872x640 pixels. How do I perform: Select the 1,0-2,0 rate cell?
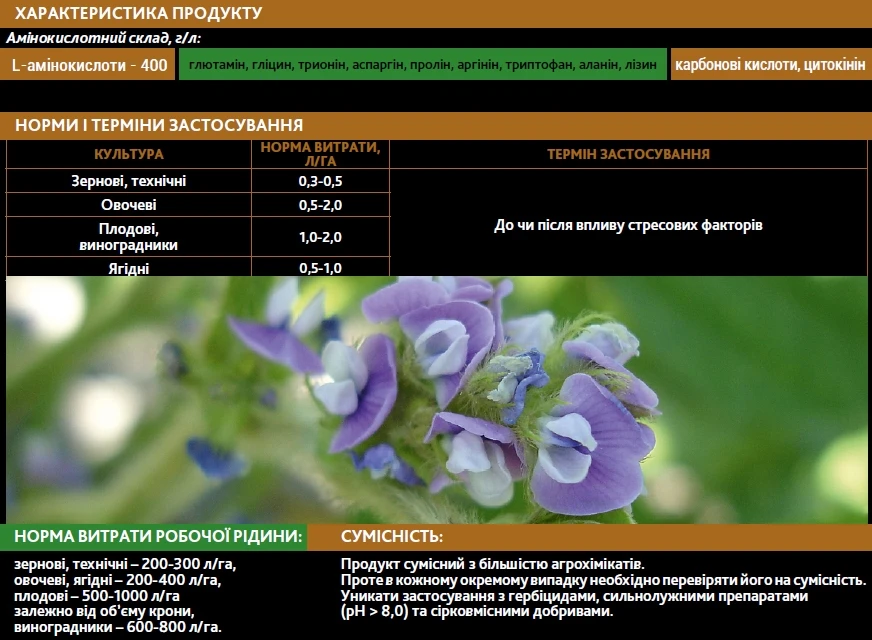point(320,237)
